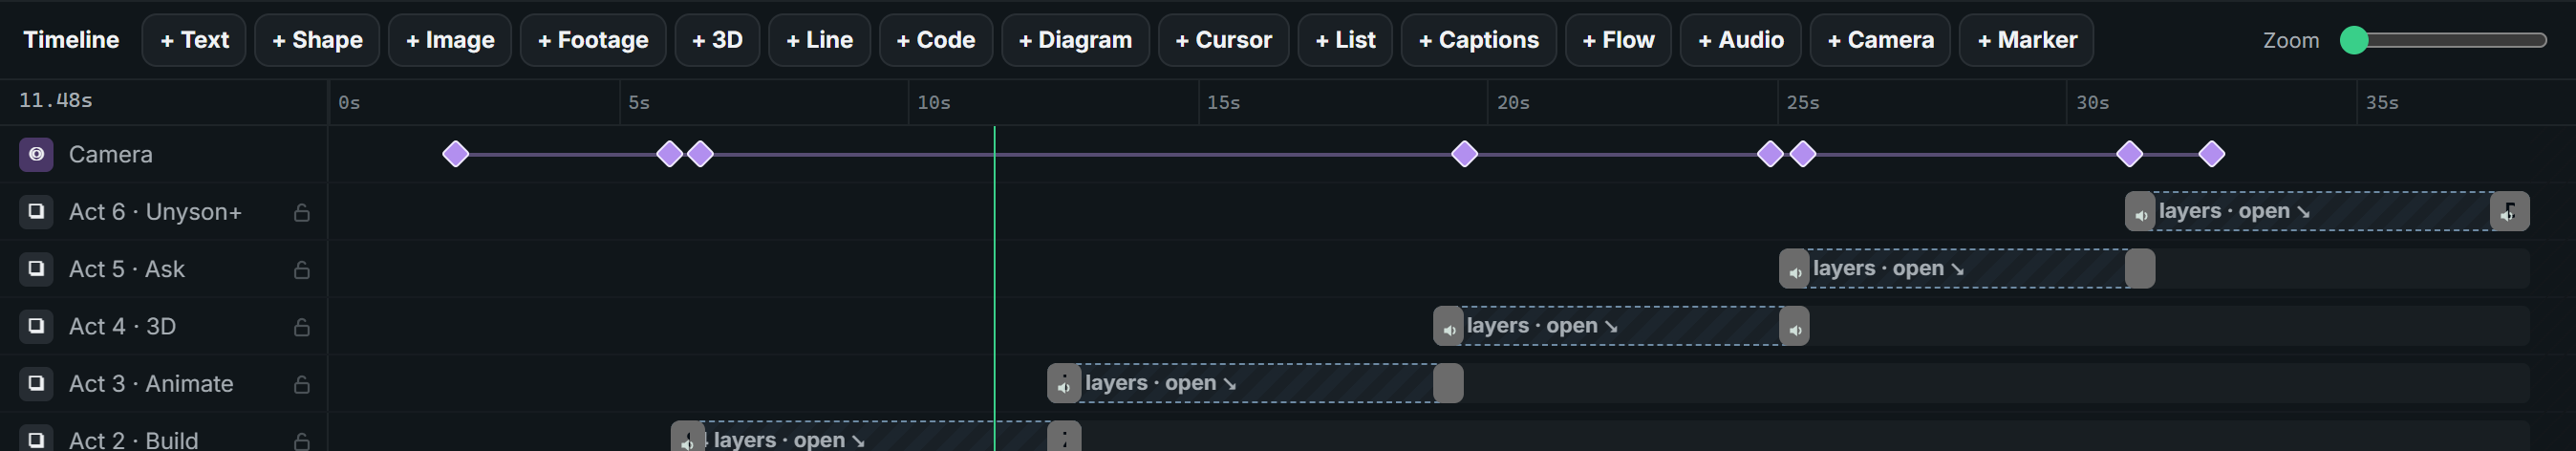Image resolution: width=2576 pixels, height=451 pixels.
Task: Toggle the Camera track eye icon
Action: tap(36, 154)
